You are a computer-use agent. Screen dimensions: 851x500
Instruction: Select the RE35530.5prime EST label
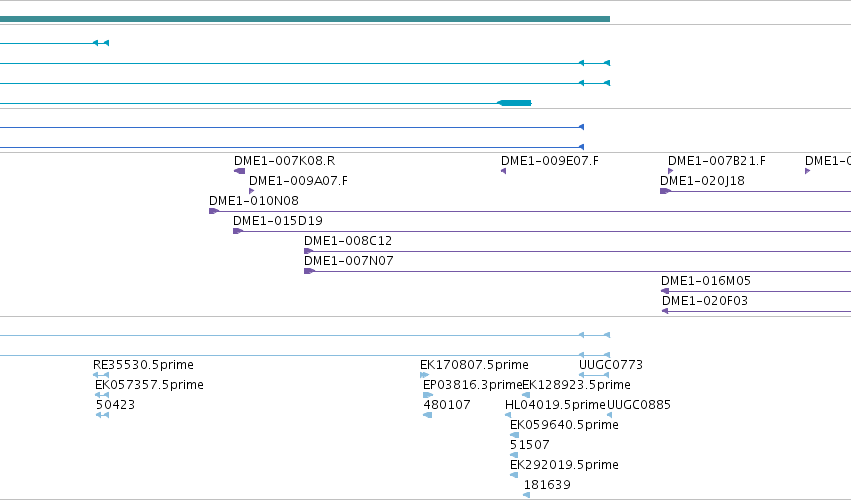[143, 365]
